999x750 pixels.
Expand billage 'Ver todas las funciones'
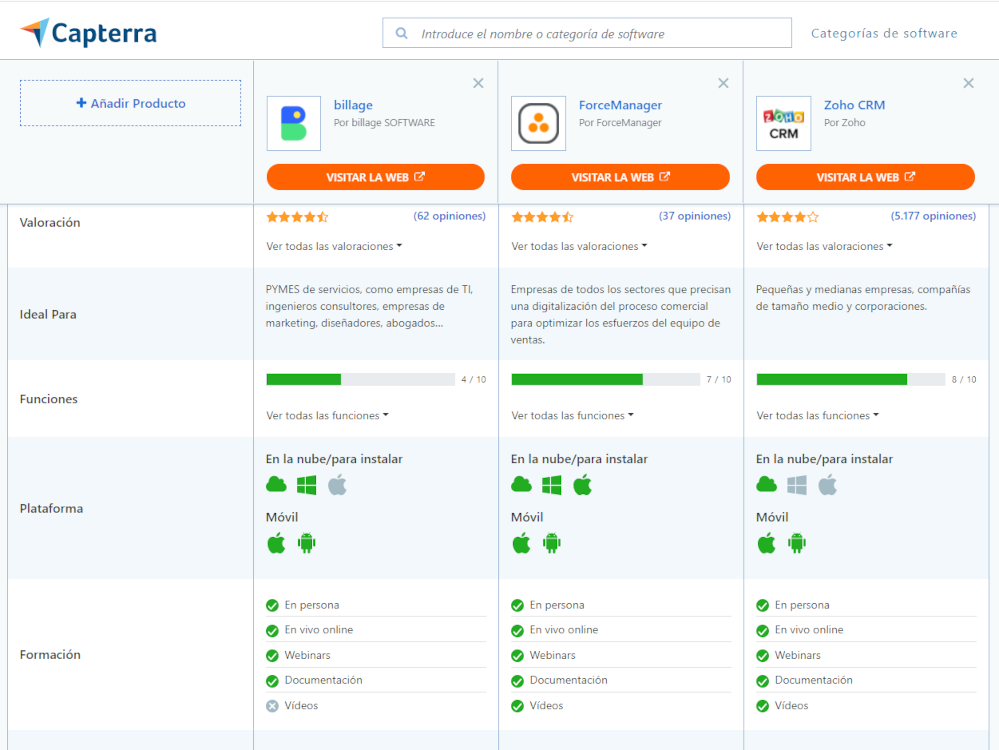coord(327,415)
